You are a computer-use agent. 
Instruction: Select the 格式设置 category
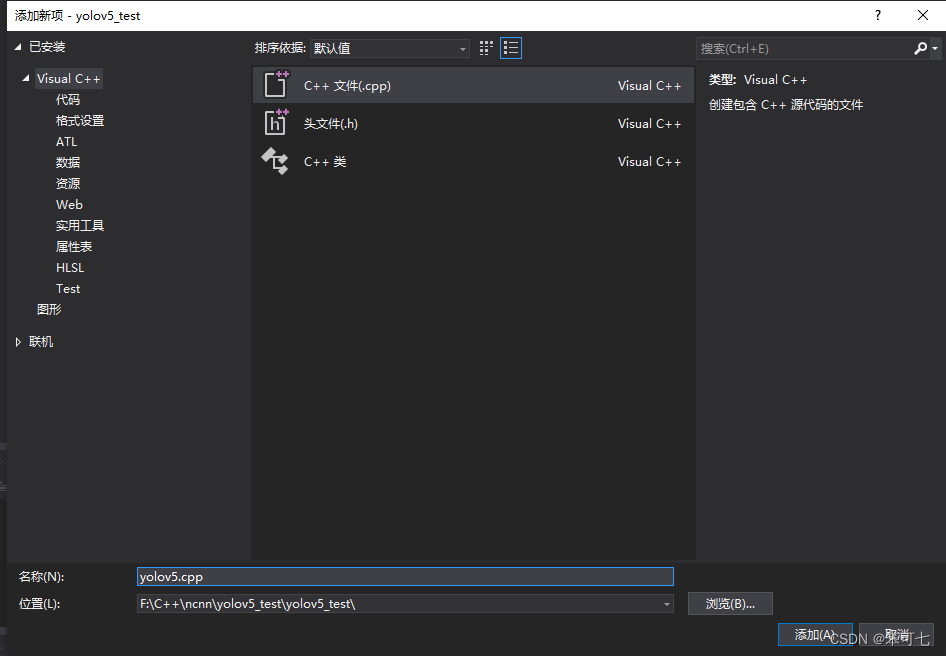pyautogui.click(x=80, y=121)
